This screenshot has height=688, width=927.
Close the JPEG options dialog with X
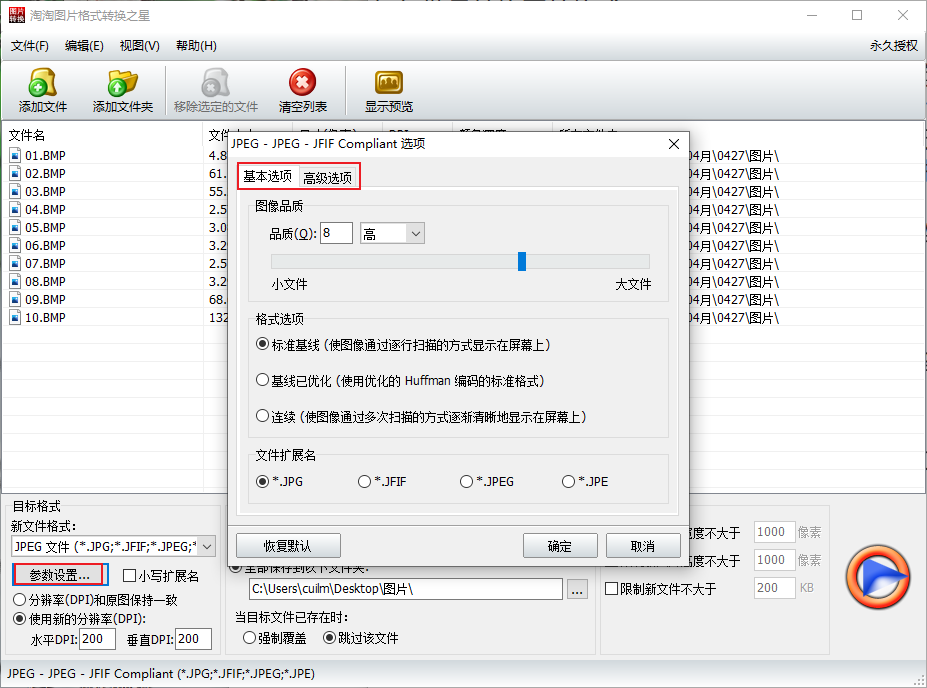[x=674, y=144]
